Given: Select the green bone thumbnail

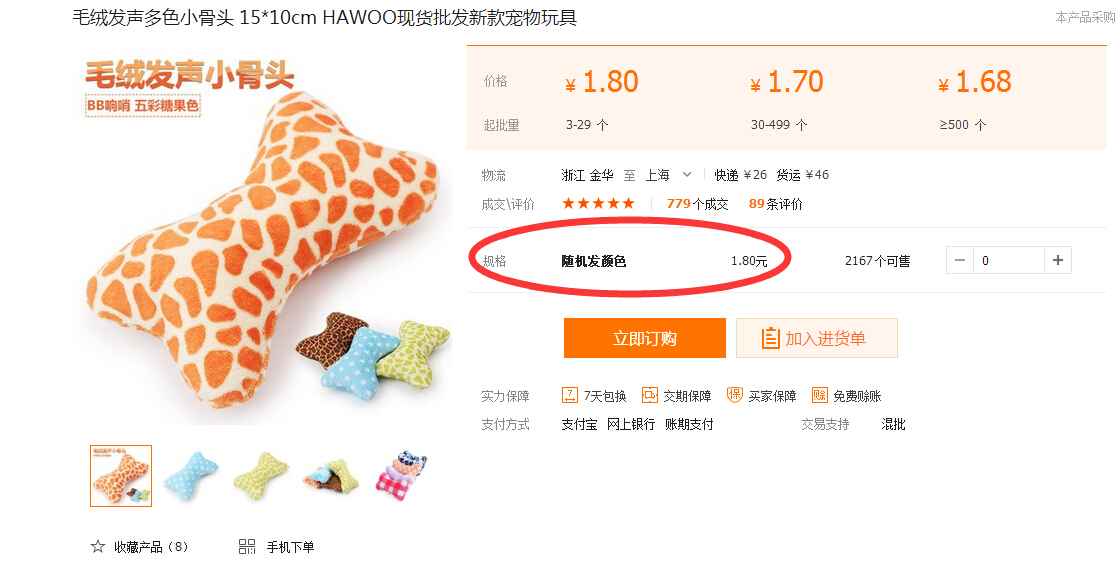Looking at the screenshot, I should click(261, 476).
